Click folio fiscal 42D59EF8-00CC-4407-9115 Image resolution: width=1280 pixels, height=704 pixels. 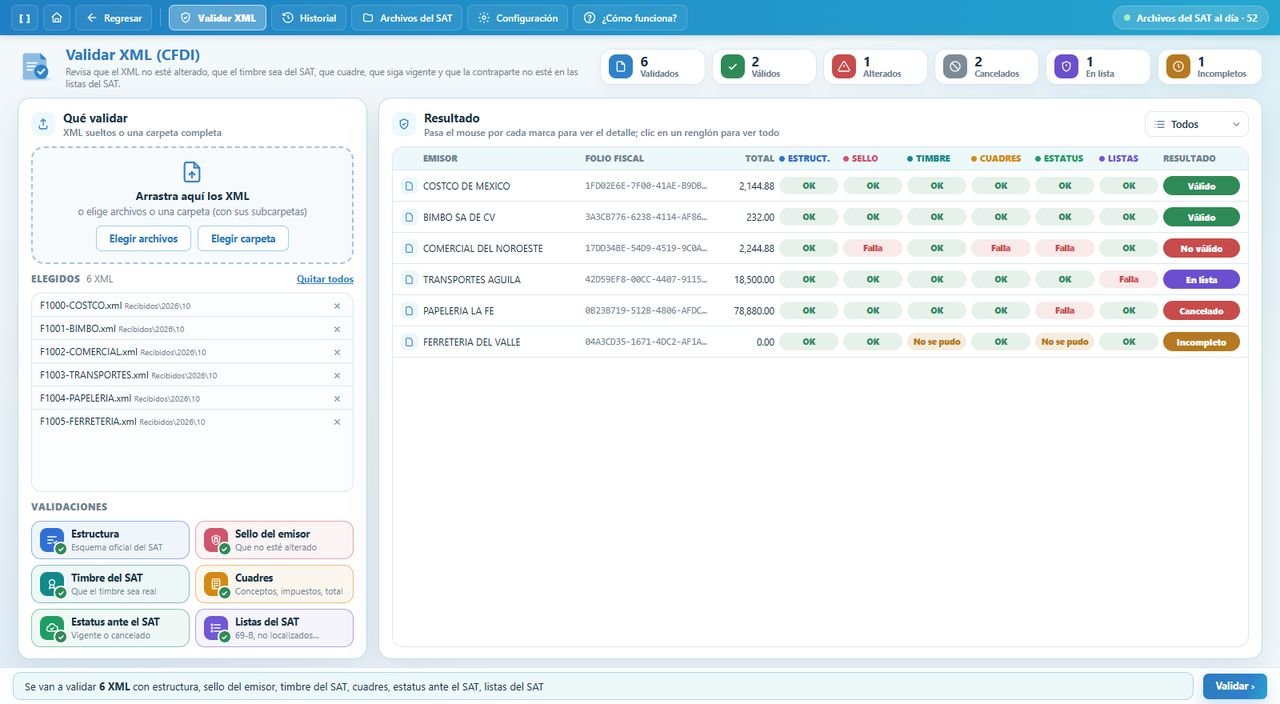[646, 280]
